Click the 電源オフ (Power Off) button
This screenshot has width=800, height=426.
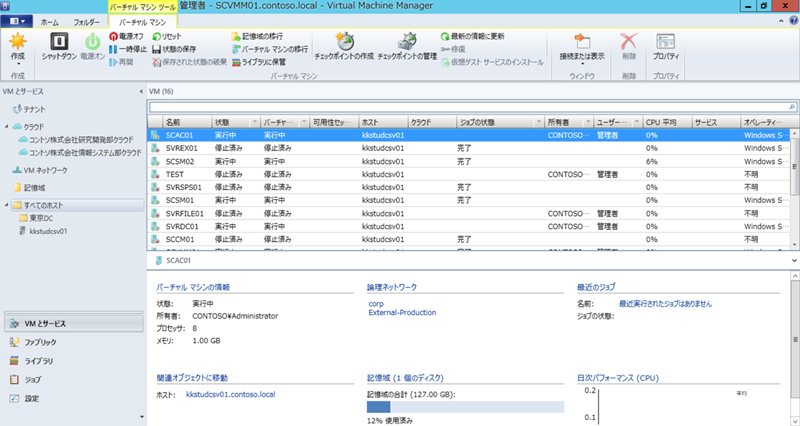(127, 36)
